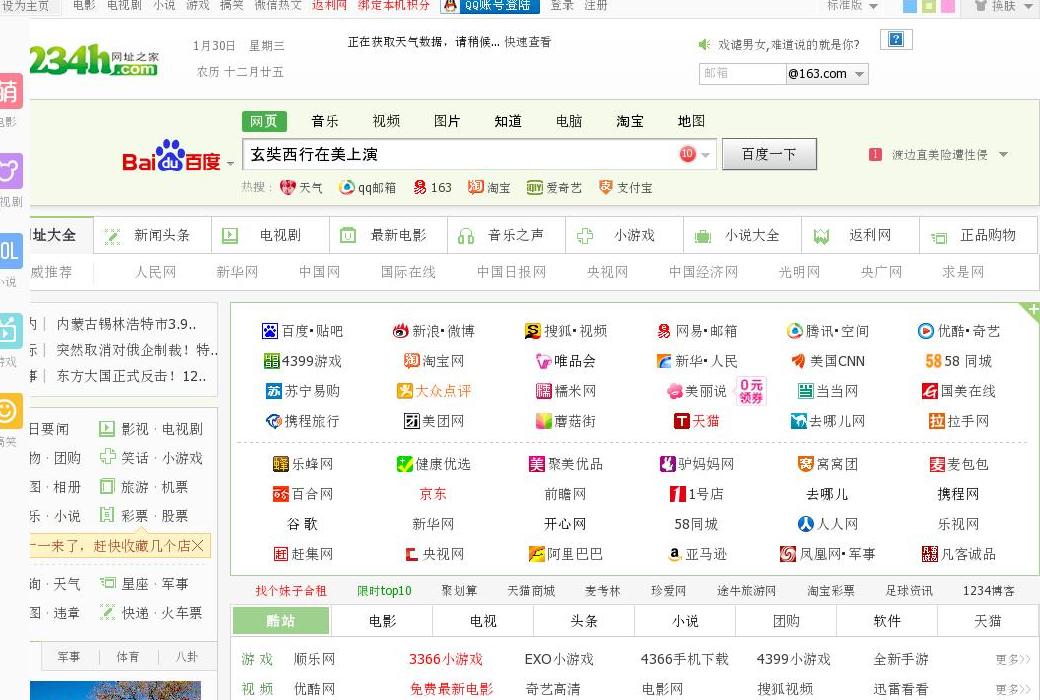The image size is (1040, 700).
Task: Open the pink 萌 sidebar icon
Action: point(11,91)
